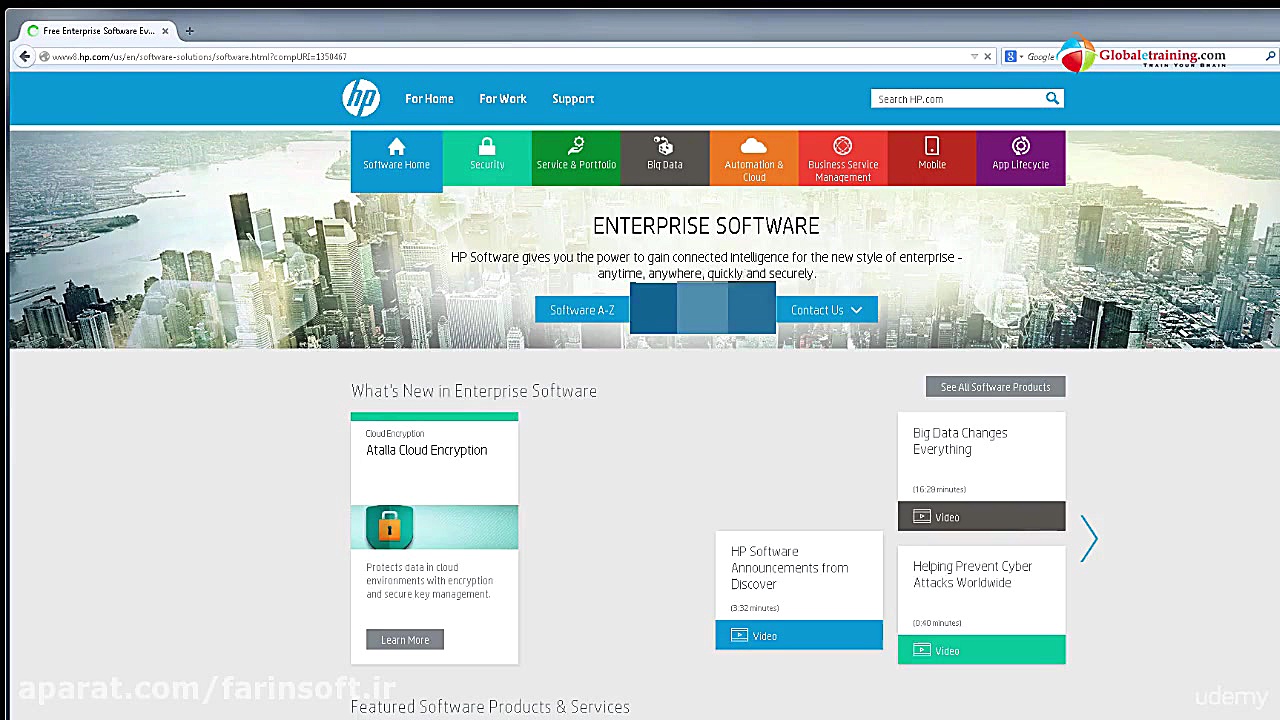Click the HP logo

coord(361,98)
